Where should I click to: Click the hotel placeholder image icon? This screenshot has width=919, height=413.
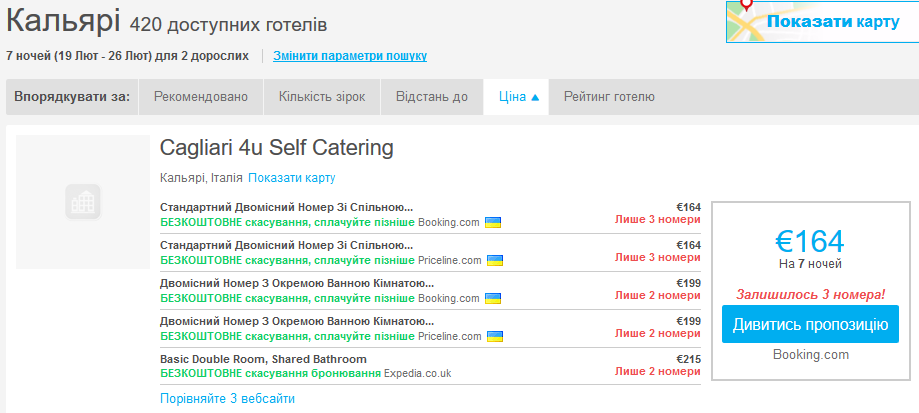point(83,202)
